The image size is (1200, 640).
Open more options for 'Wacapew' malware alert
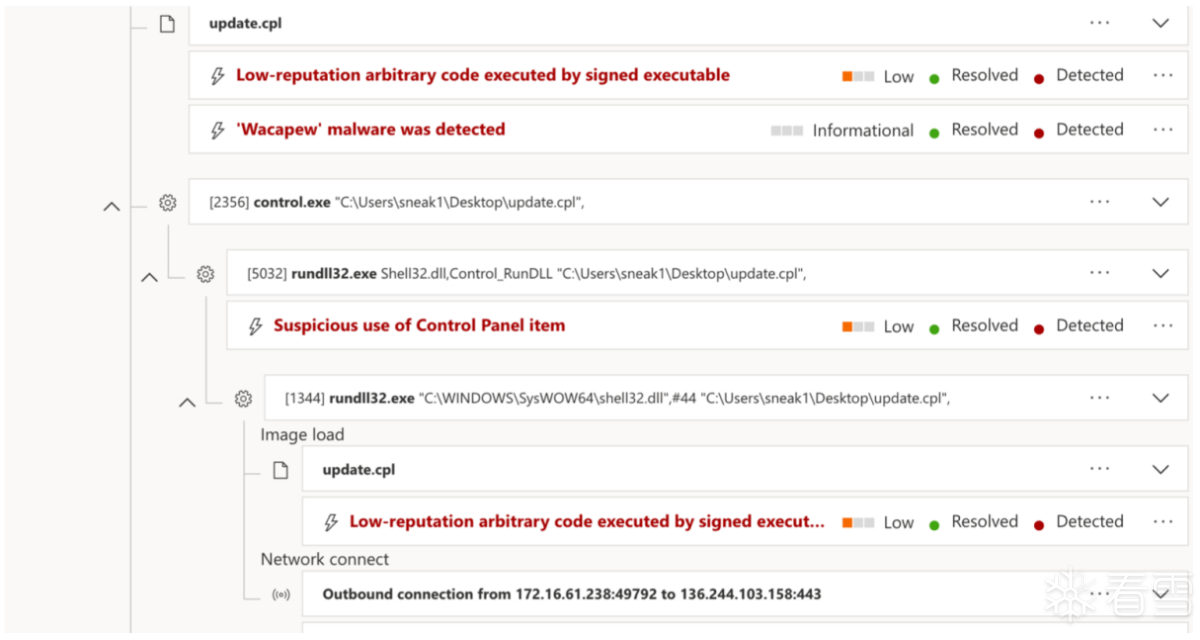1162,130
